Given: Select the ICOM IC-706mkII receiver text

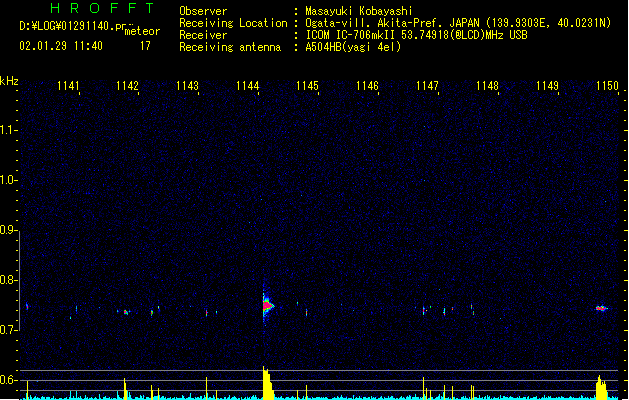Looking at the screenshot, I should 416,35.
